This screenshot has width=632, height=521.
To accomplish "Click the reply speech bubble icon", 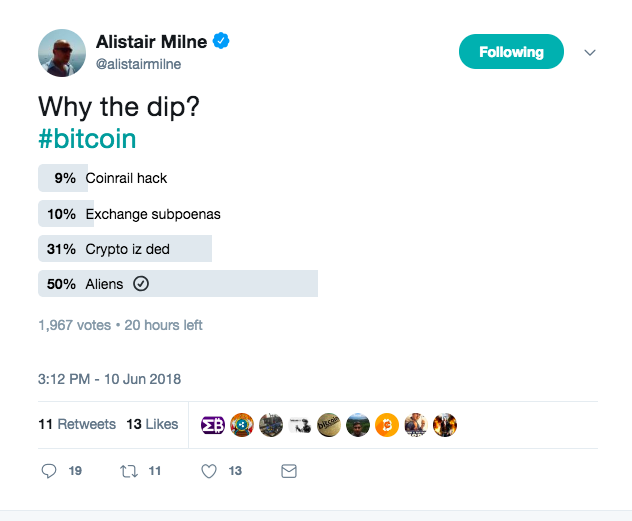I will click(50, 470).
